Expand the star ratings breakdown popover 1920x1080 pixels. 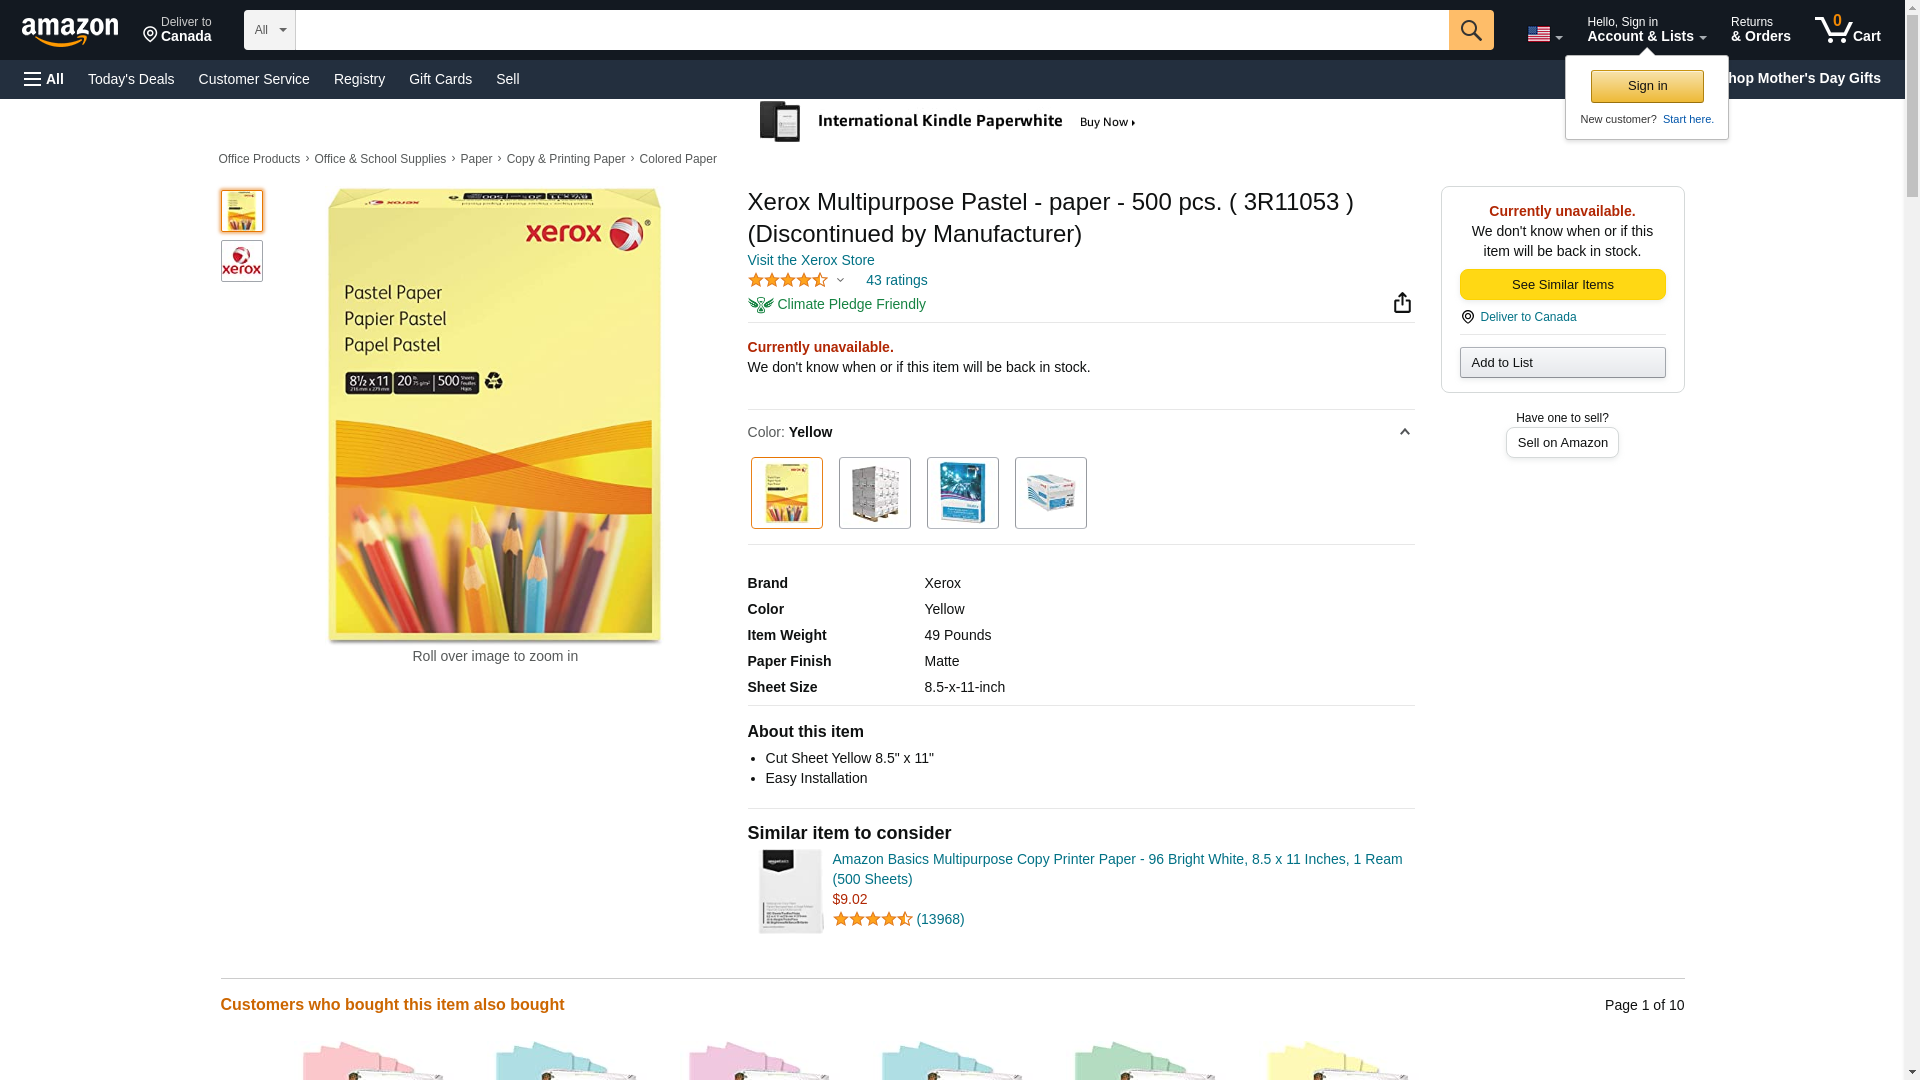point(796,281)
